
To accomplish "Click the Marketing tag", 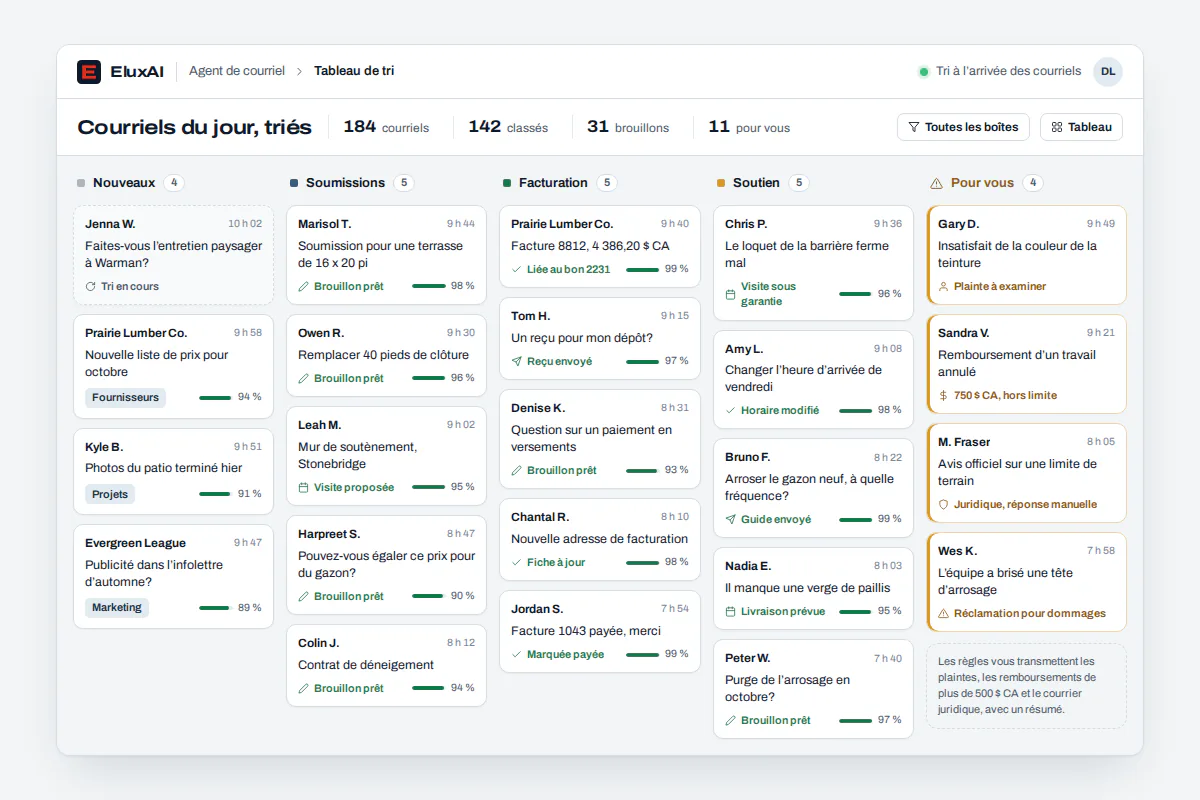I will [117, 607].
